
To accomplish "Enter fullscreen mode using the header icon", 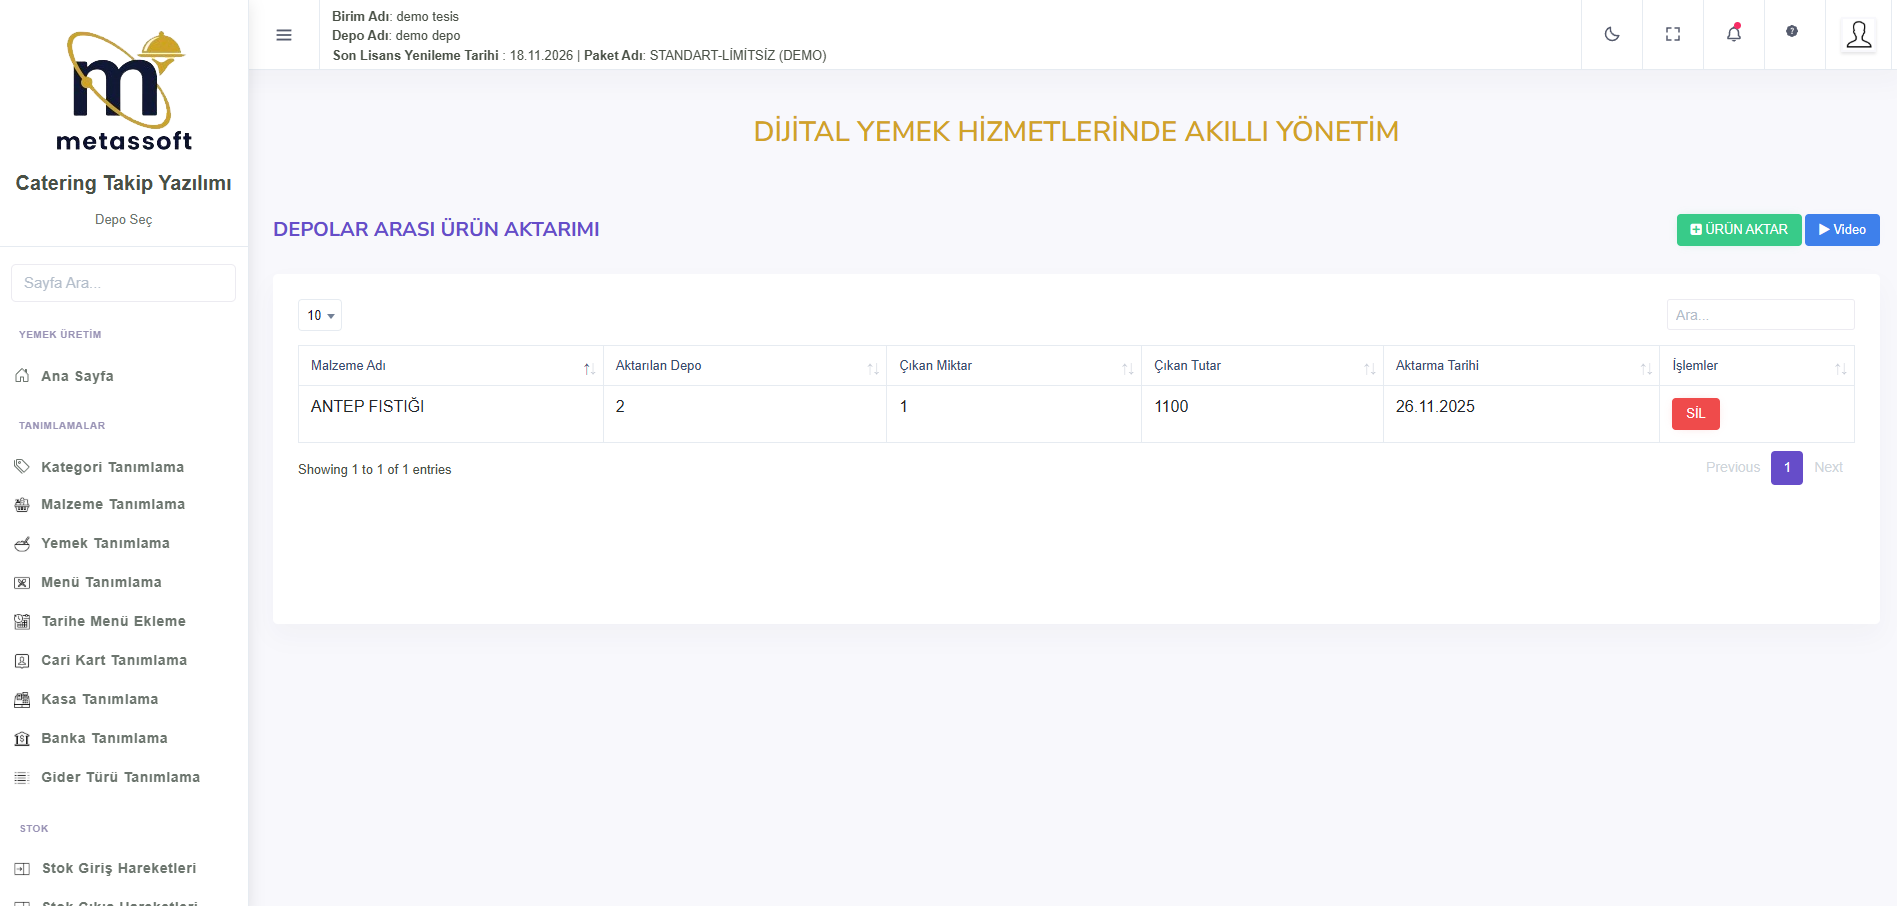I will pos(1672,34).
